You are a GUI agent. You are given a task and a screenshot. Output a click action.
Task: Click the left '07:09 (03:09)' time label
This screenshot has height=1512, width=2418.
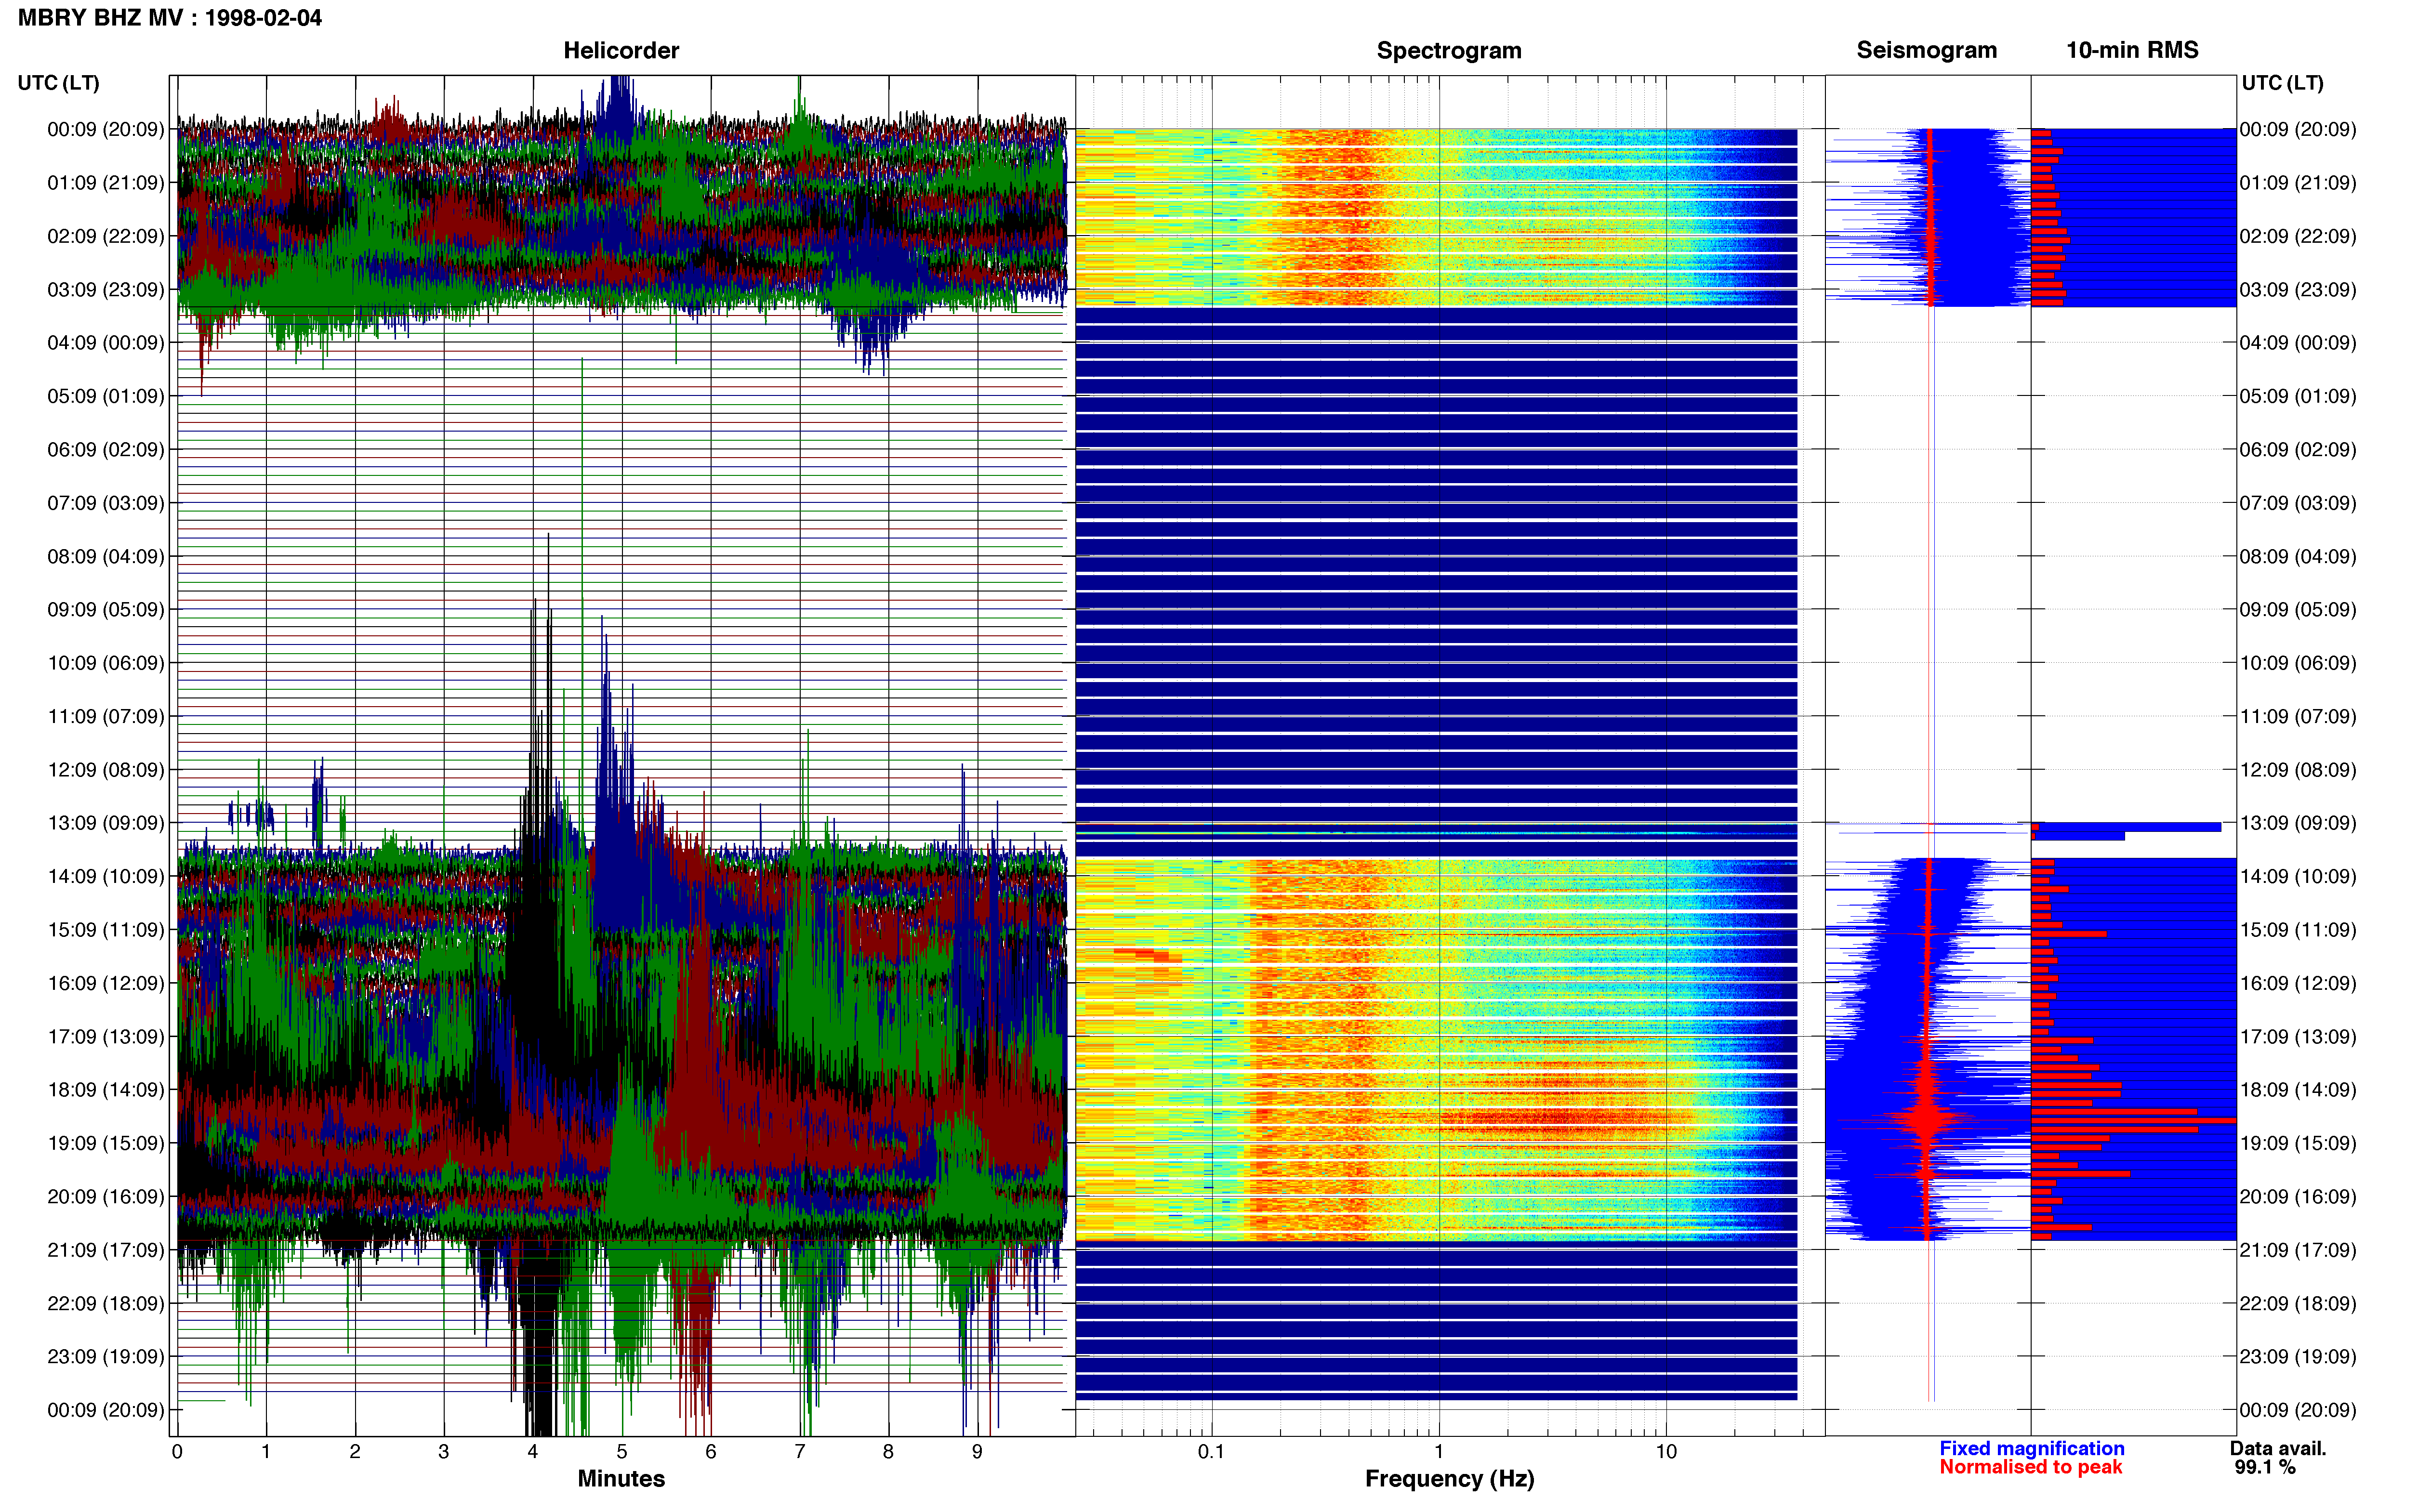pos(106,503)
